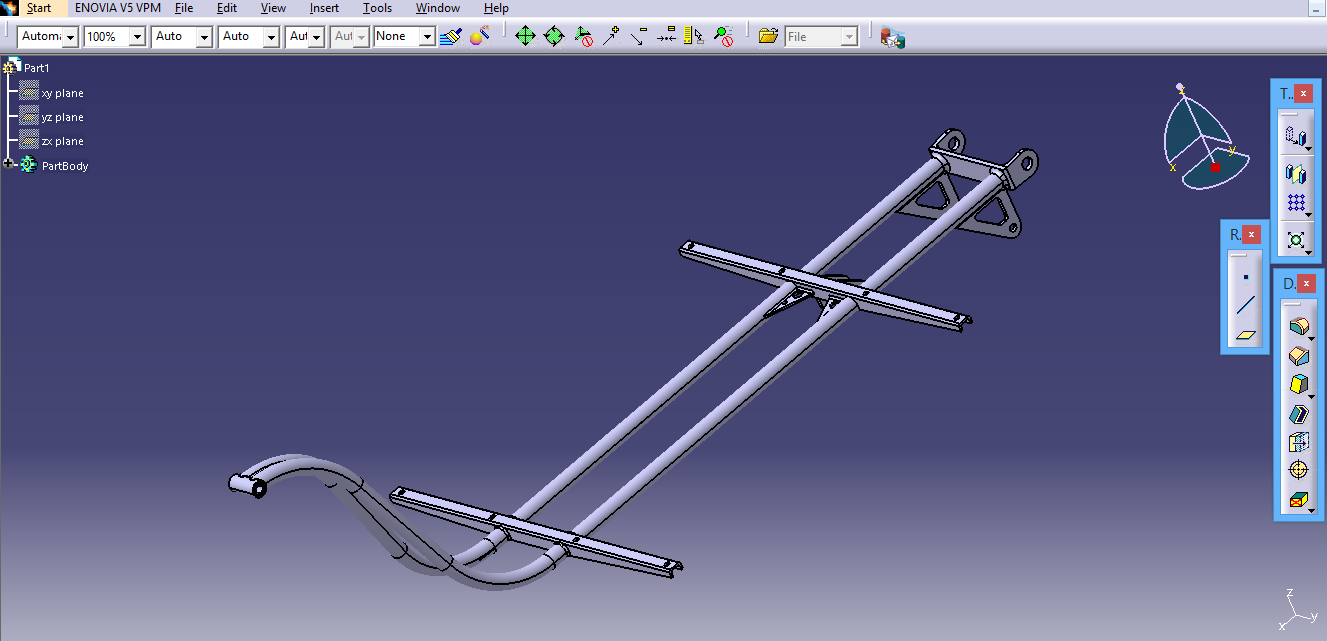The image size is (1327, 641).
Task: Select the Mirror tool in the T. panel
Action: (x=1296, y=173)
